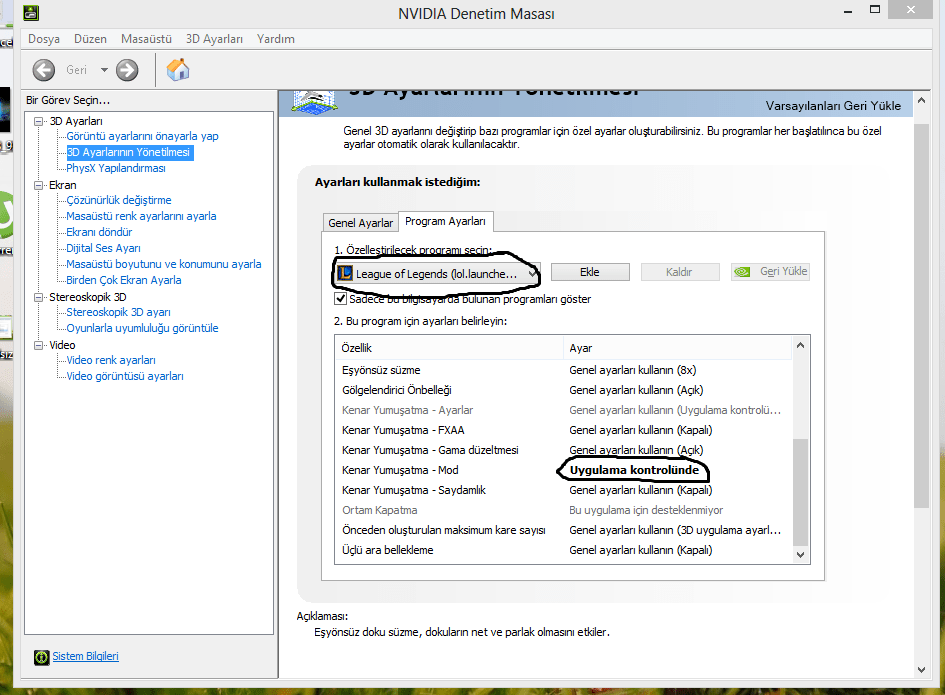The width and height of the screenshot is (945, 695).
Task: Select the Program Ayarları tab
Action: 445,221
